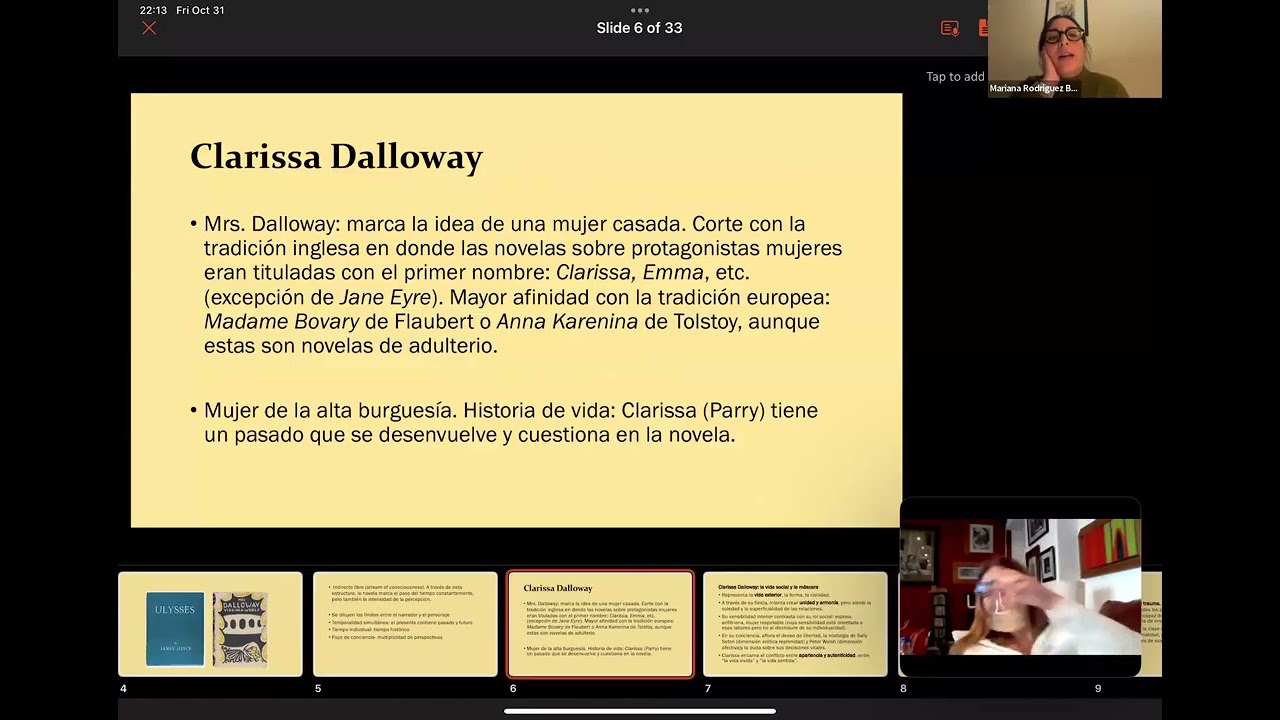The image size is (1280, 720).
Task: Tap to add speaker notes
Action: click(955, 77)
